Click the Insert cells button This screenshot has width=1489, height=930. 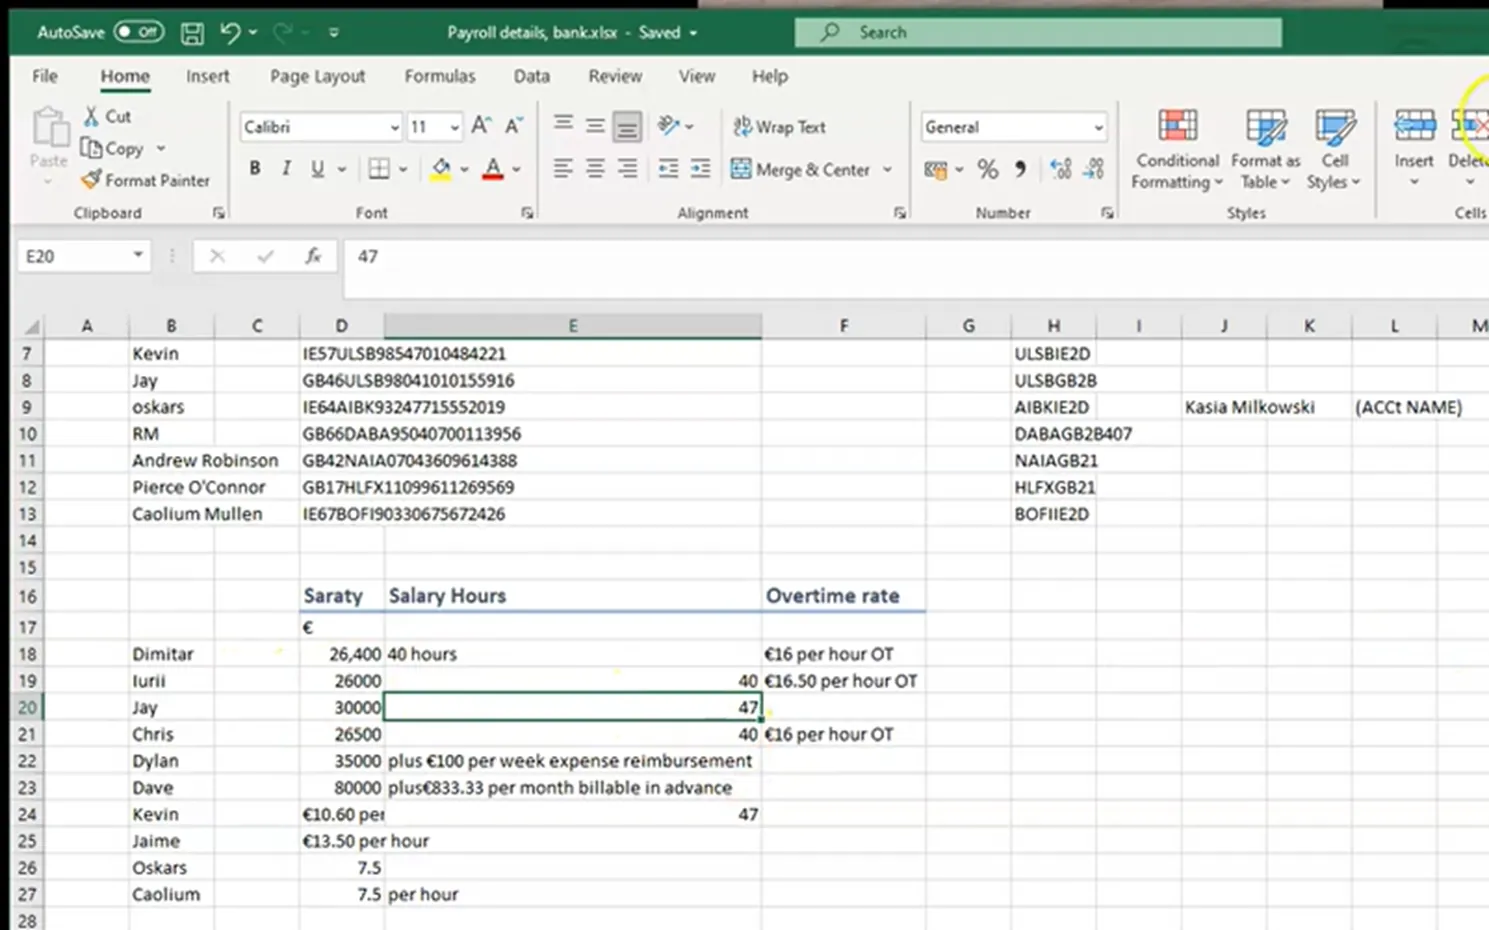point(1414,149)
